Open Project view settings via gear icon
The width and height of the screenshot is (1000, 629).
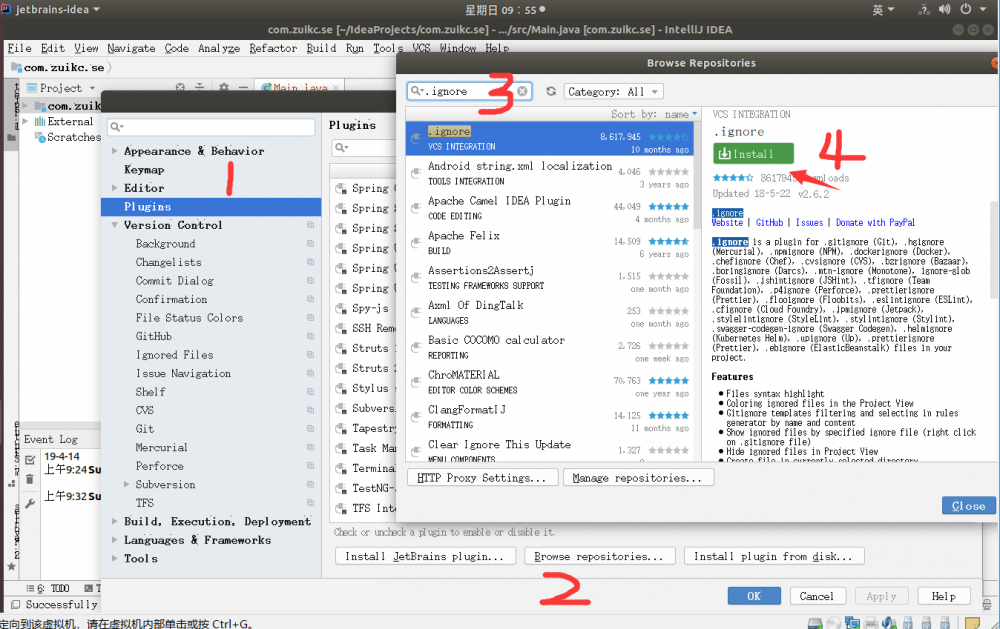tap(222, 87)
